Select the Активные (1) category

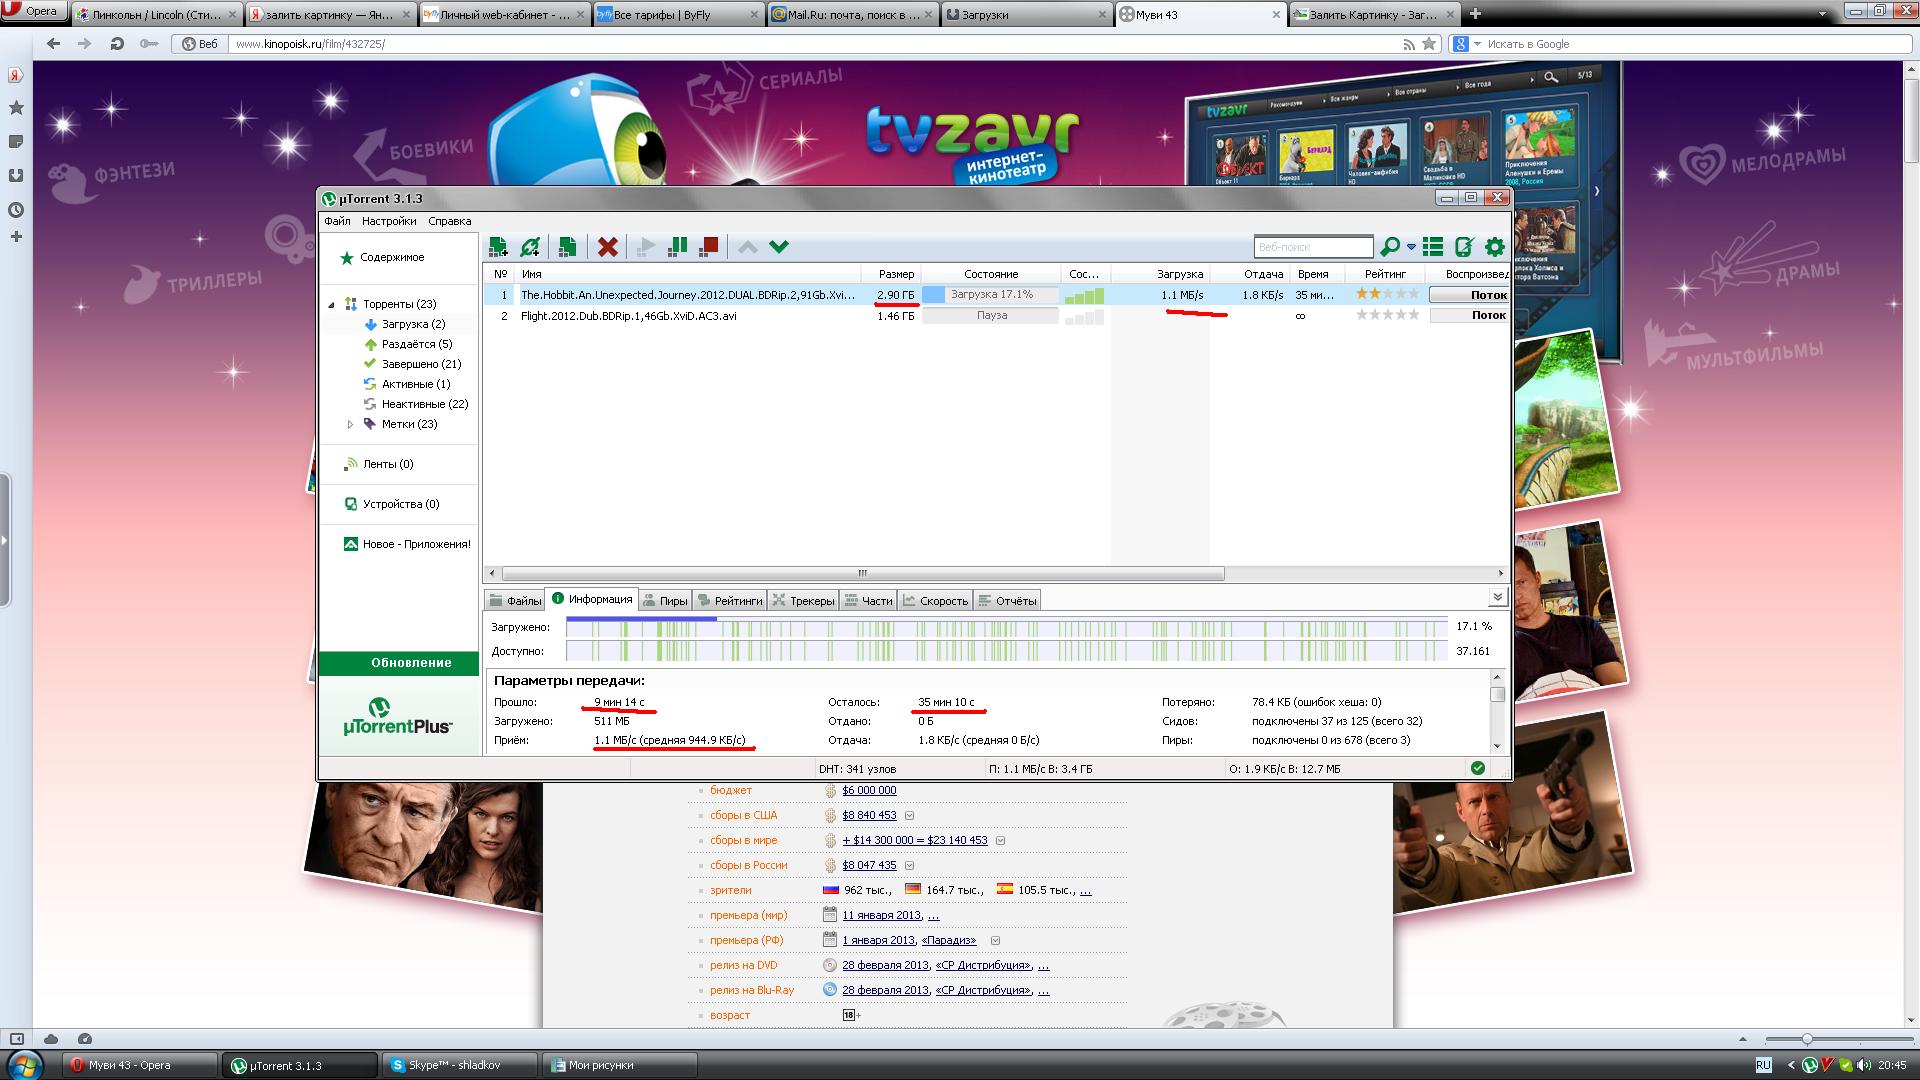click(x=415, y=384)
